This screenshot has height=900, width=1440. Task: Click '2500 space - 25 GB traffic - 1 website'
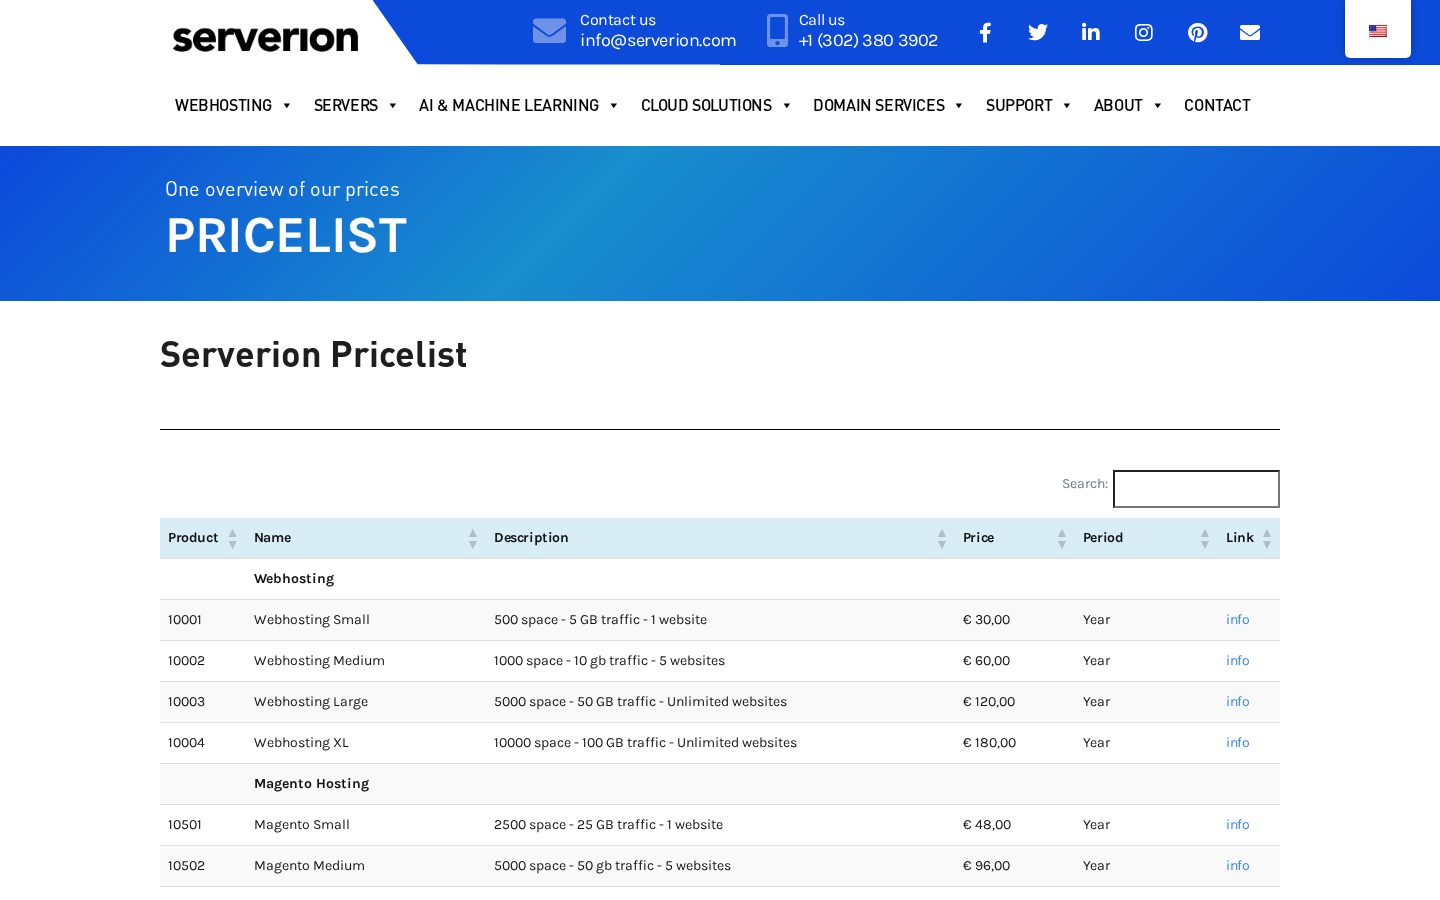coord(608,825)
